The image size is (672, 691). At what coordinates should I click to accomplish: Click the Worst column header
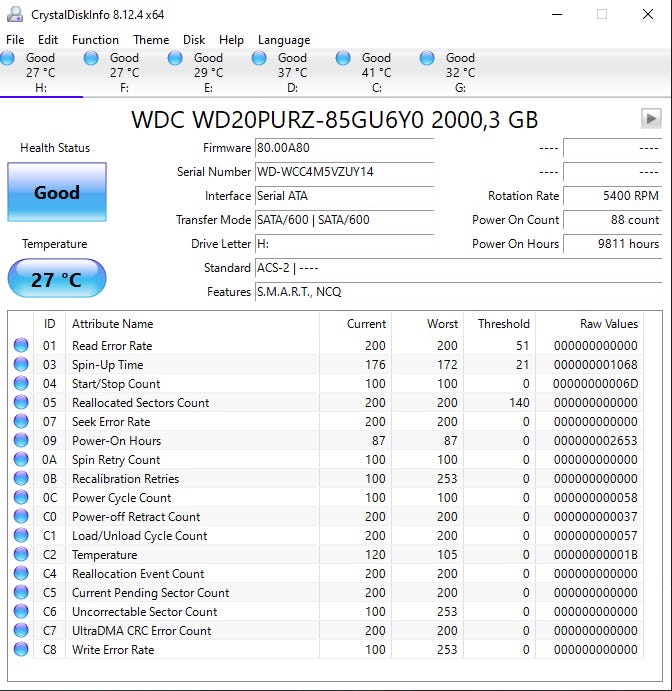coord(427,324)
